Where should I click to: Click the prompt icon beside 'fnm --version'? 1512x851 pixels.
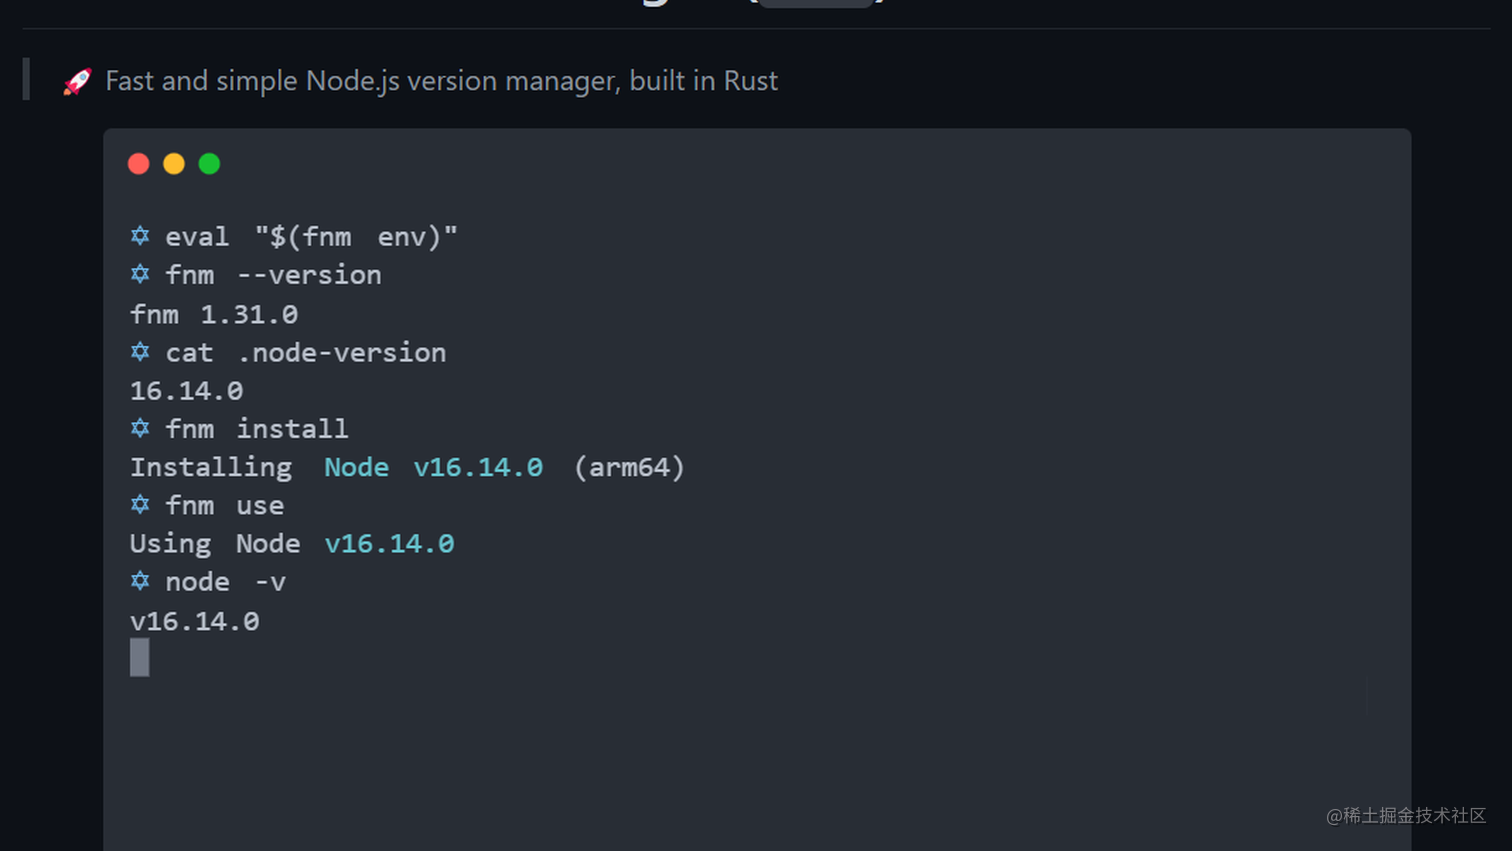point(139,274)
